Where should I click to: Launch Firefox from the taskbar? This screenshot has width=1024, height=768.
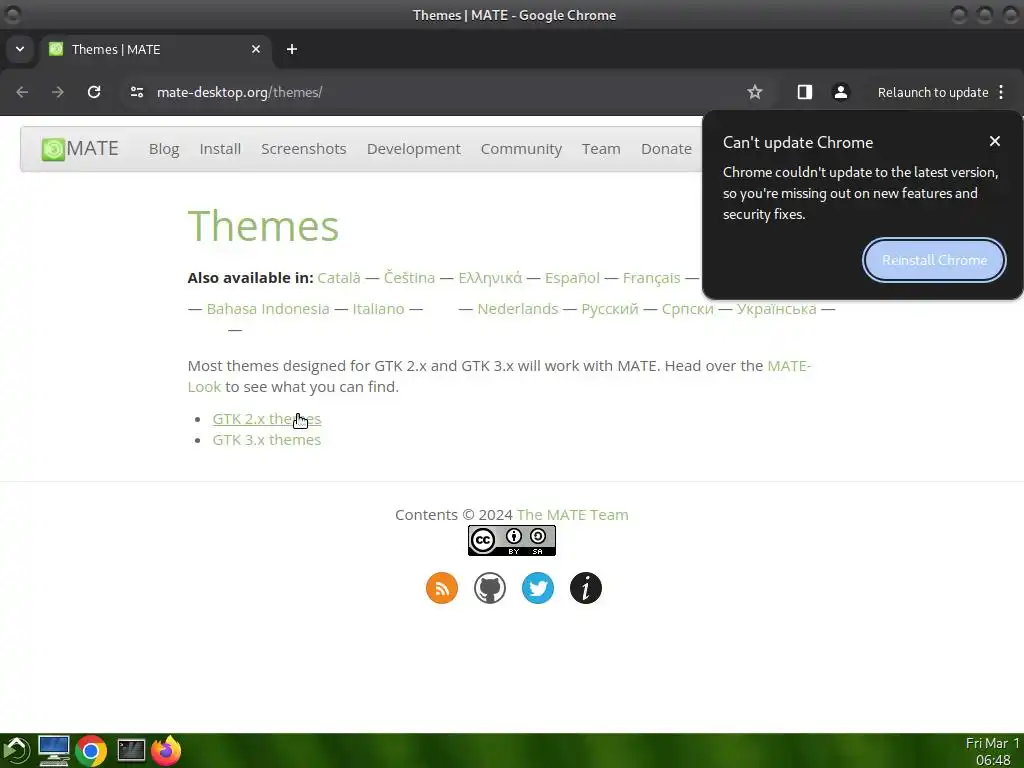[x=166, y=750]
